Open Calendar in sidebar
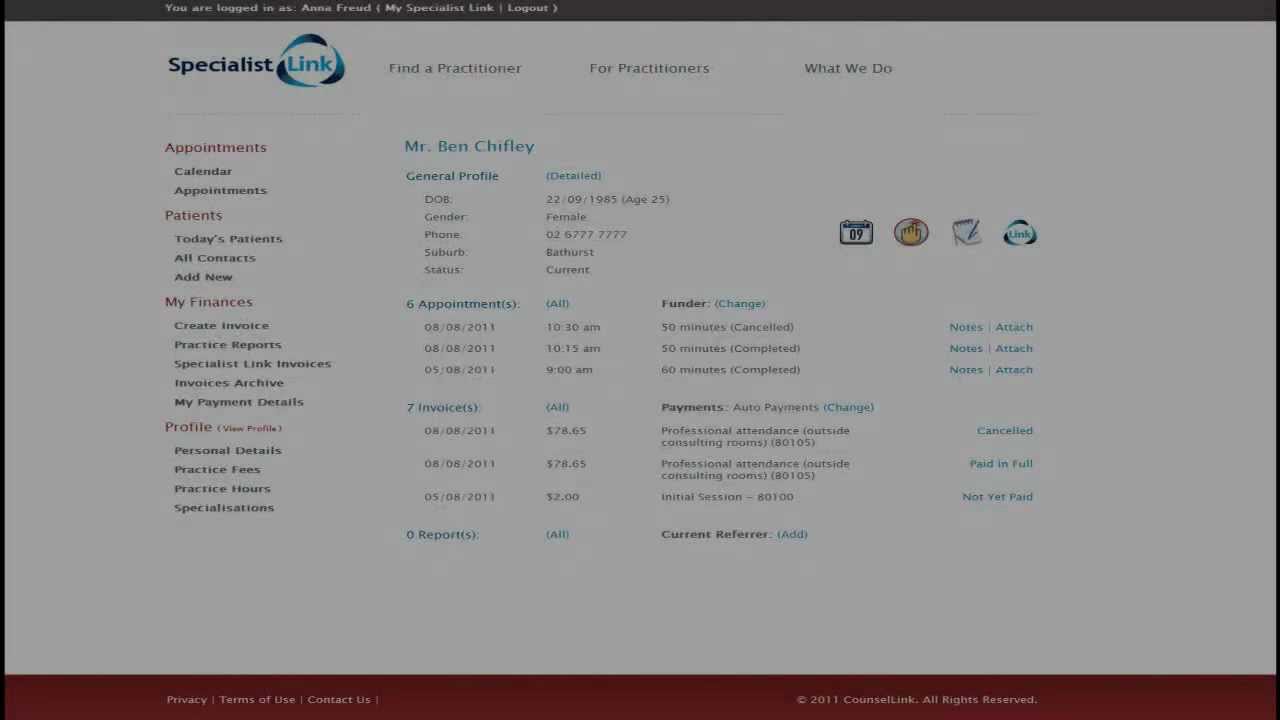Viewport: 1280px width, 720px height. coord(203,171)
